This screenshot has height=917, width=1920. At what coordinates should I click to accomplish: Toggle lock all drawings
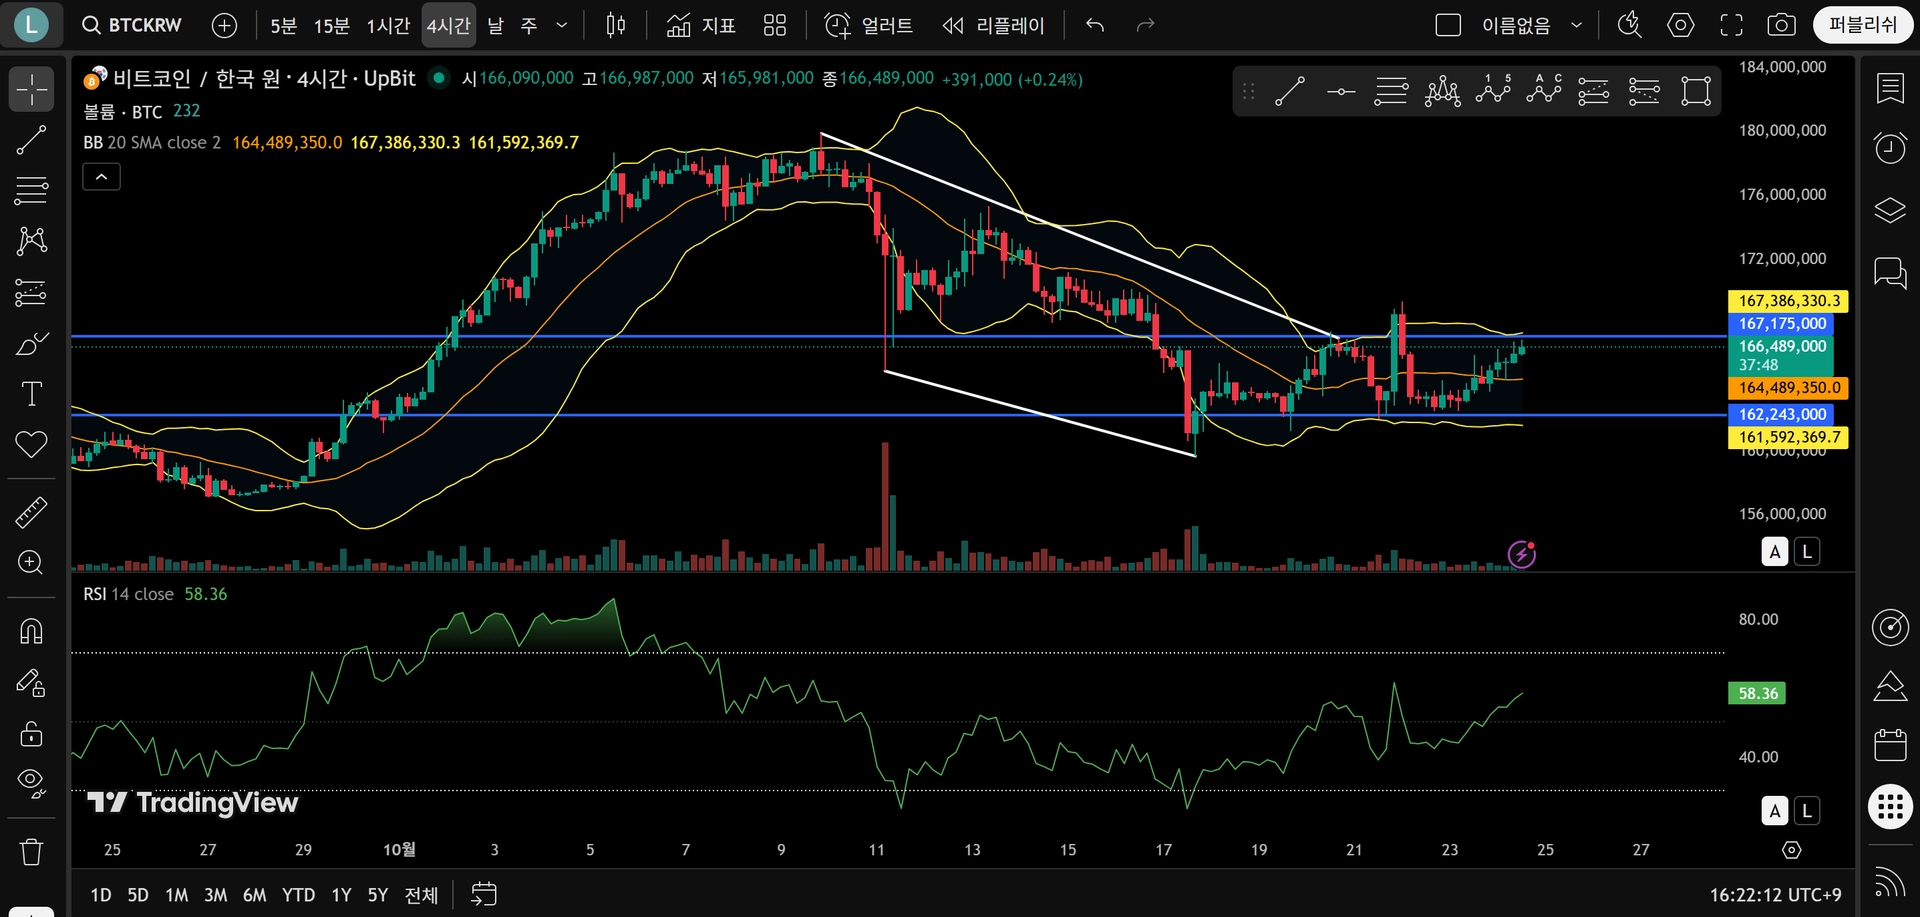pyautogui.click(x=31, y=734)
